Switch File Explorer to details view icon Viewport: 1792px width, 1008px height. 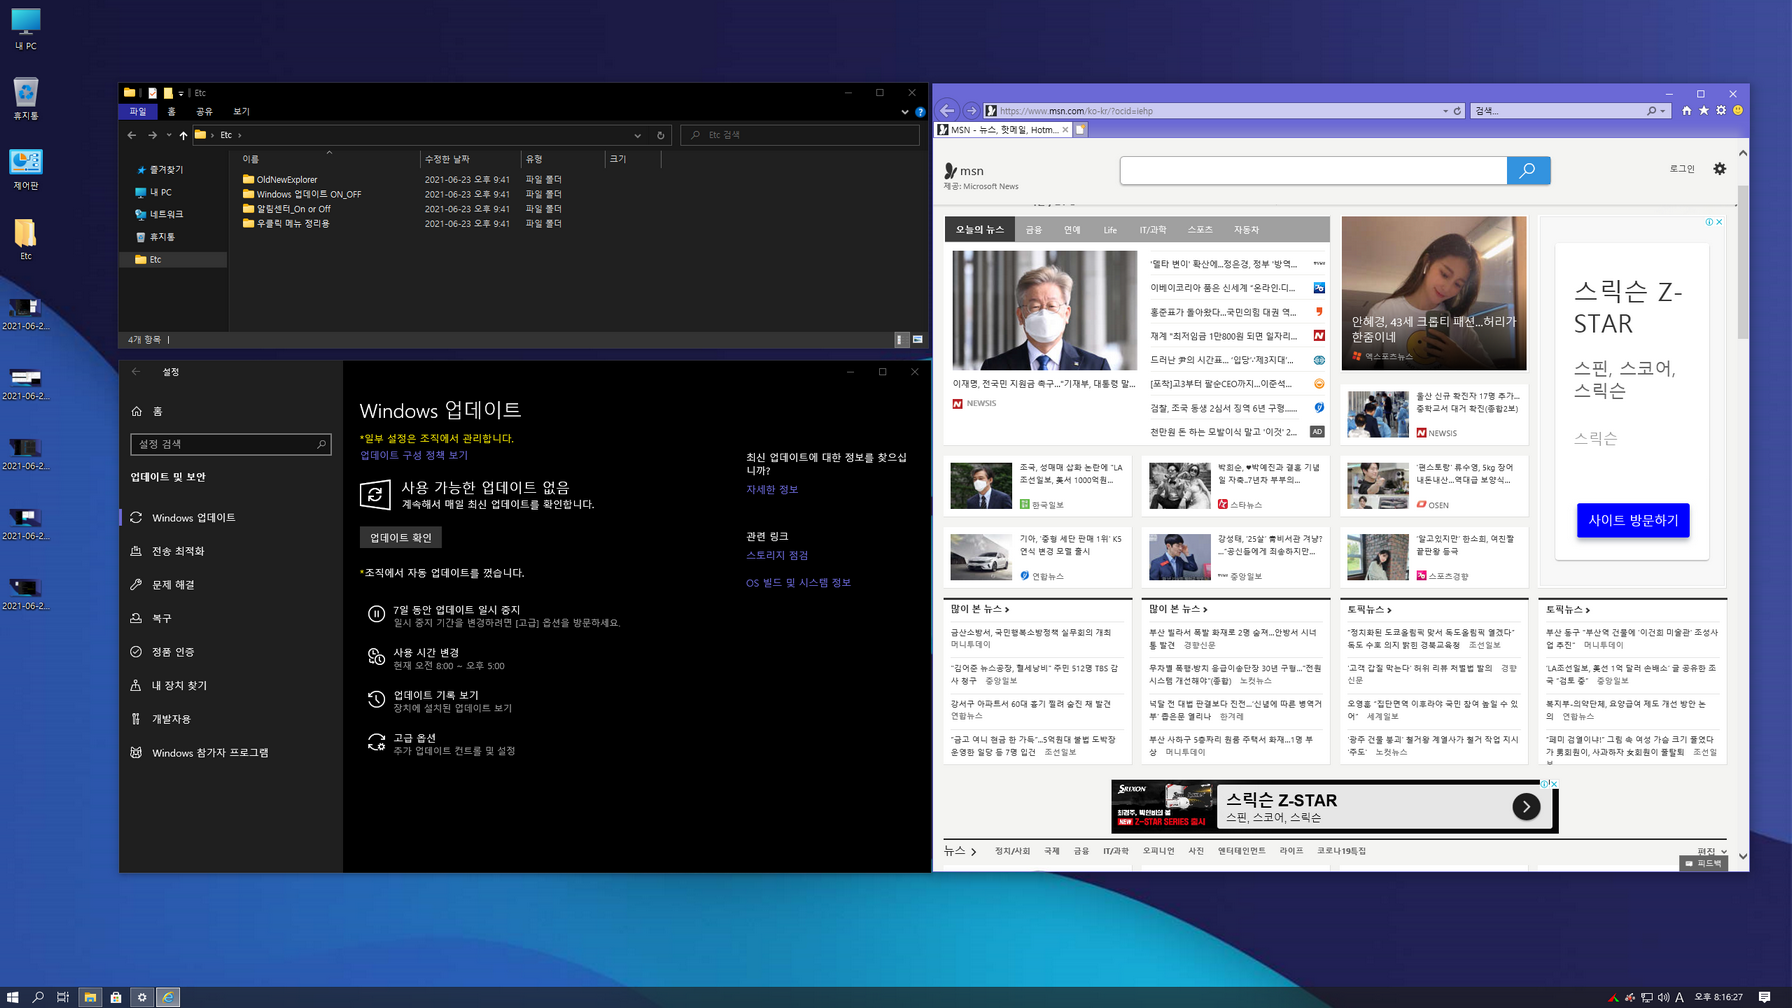[x=900, y=340]
